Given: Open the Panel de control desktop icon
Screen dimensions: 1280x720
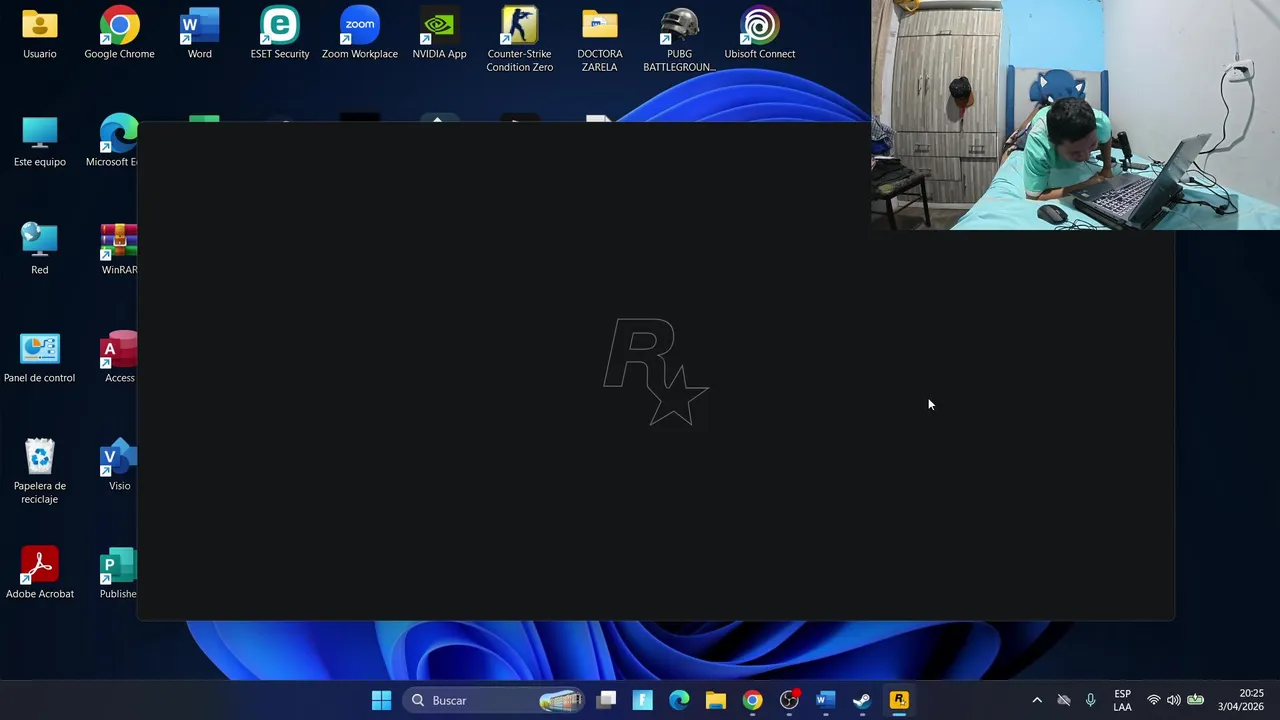Looking at the screenshot, I should pyautogui.click(x=40, y=357).
